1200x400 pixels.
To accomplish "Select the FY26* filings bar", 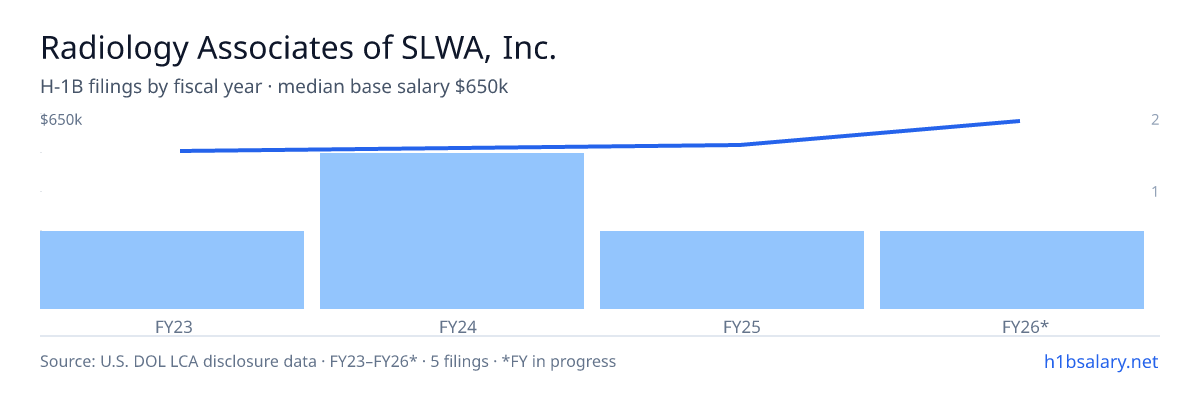I will [x=1012, y=270].
